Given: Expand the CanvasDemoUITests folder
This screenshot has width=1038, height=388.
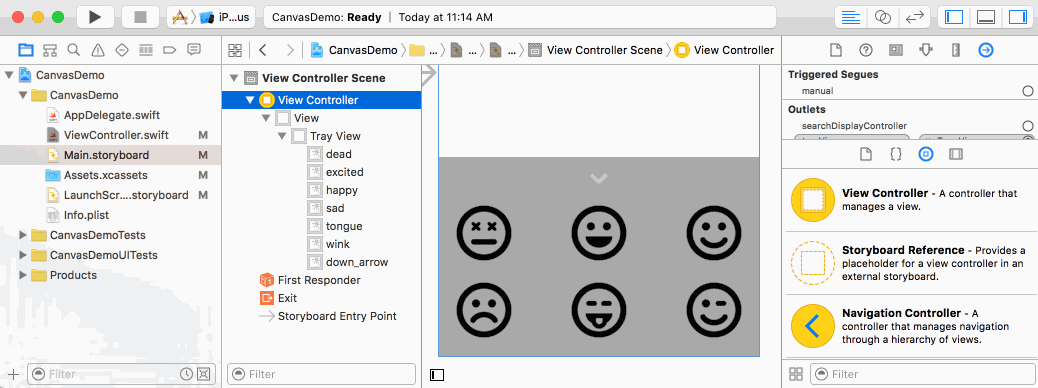Looking at the screenshot, I should click(x=24, y=255).
